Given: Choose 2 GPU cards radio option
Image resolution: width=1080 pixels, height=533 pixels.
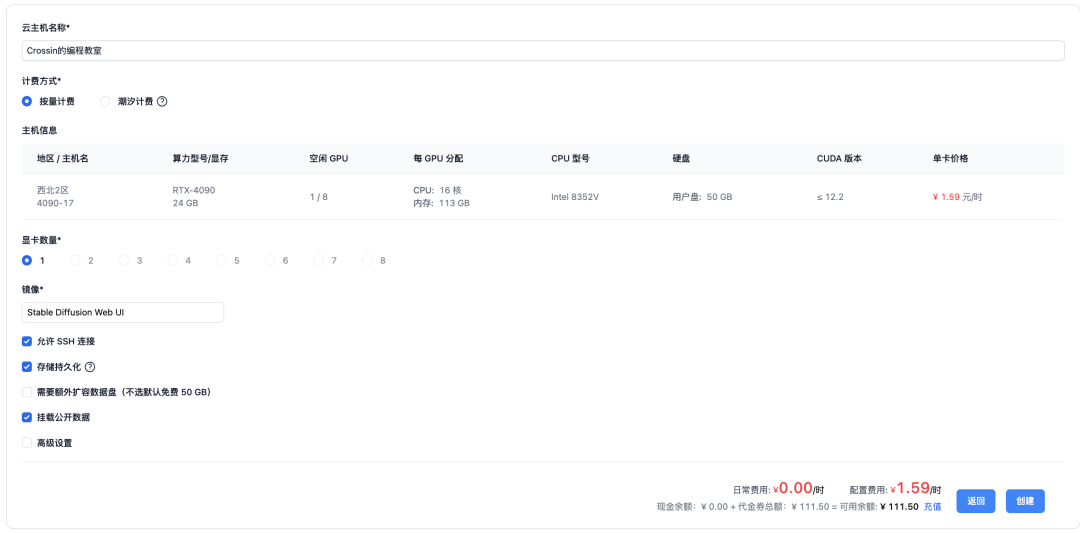Looking at the screenshot, I should click(x=75, y=260).
